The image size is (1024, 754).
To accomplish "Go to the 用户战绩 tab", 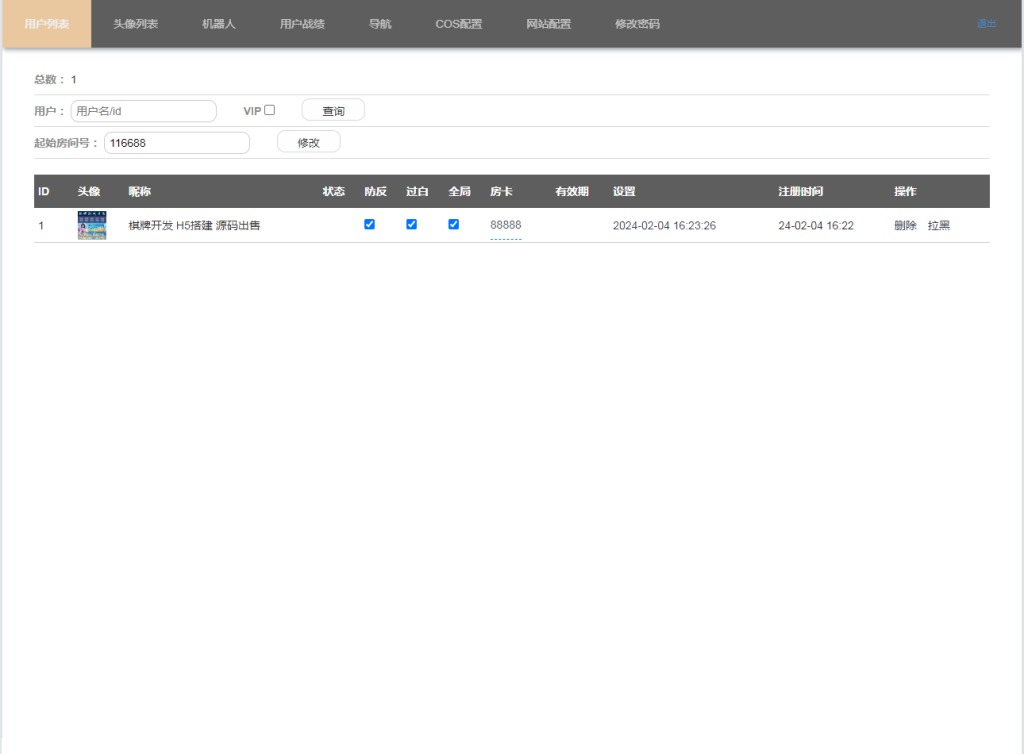I will click(x=302, y=24).
